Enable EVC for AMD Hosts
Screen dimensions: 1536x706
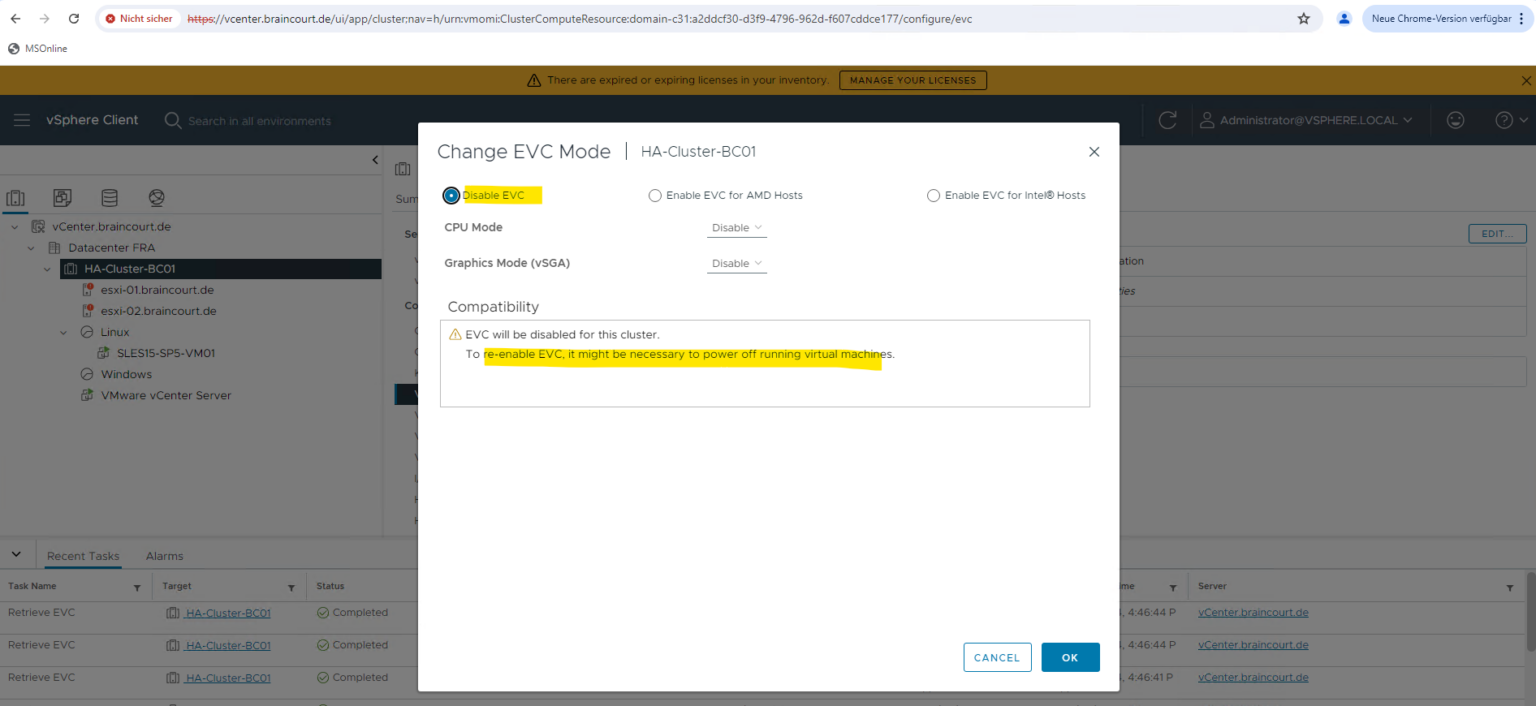click(x=655, y=195)
